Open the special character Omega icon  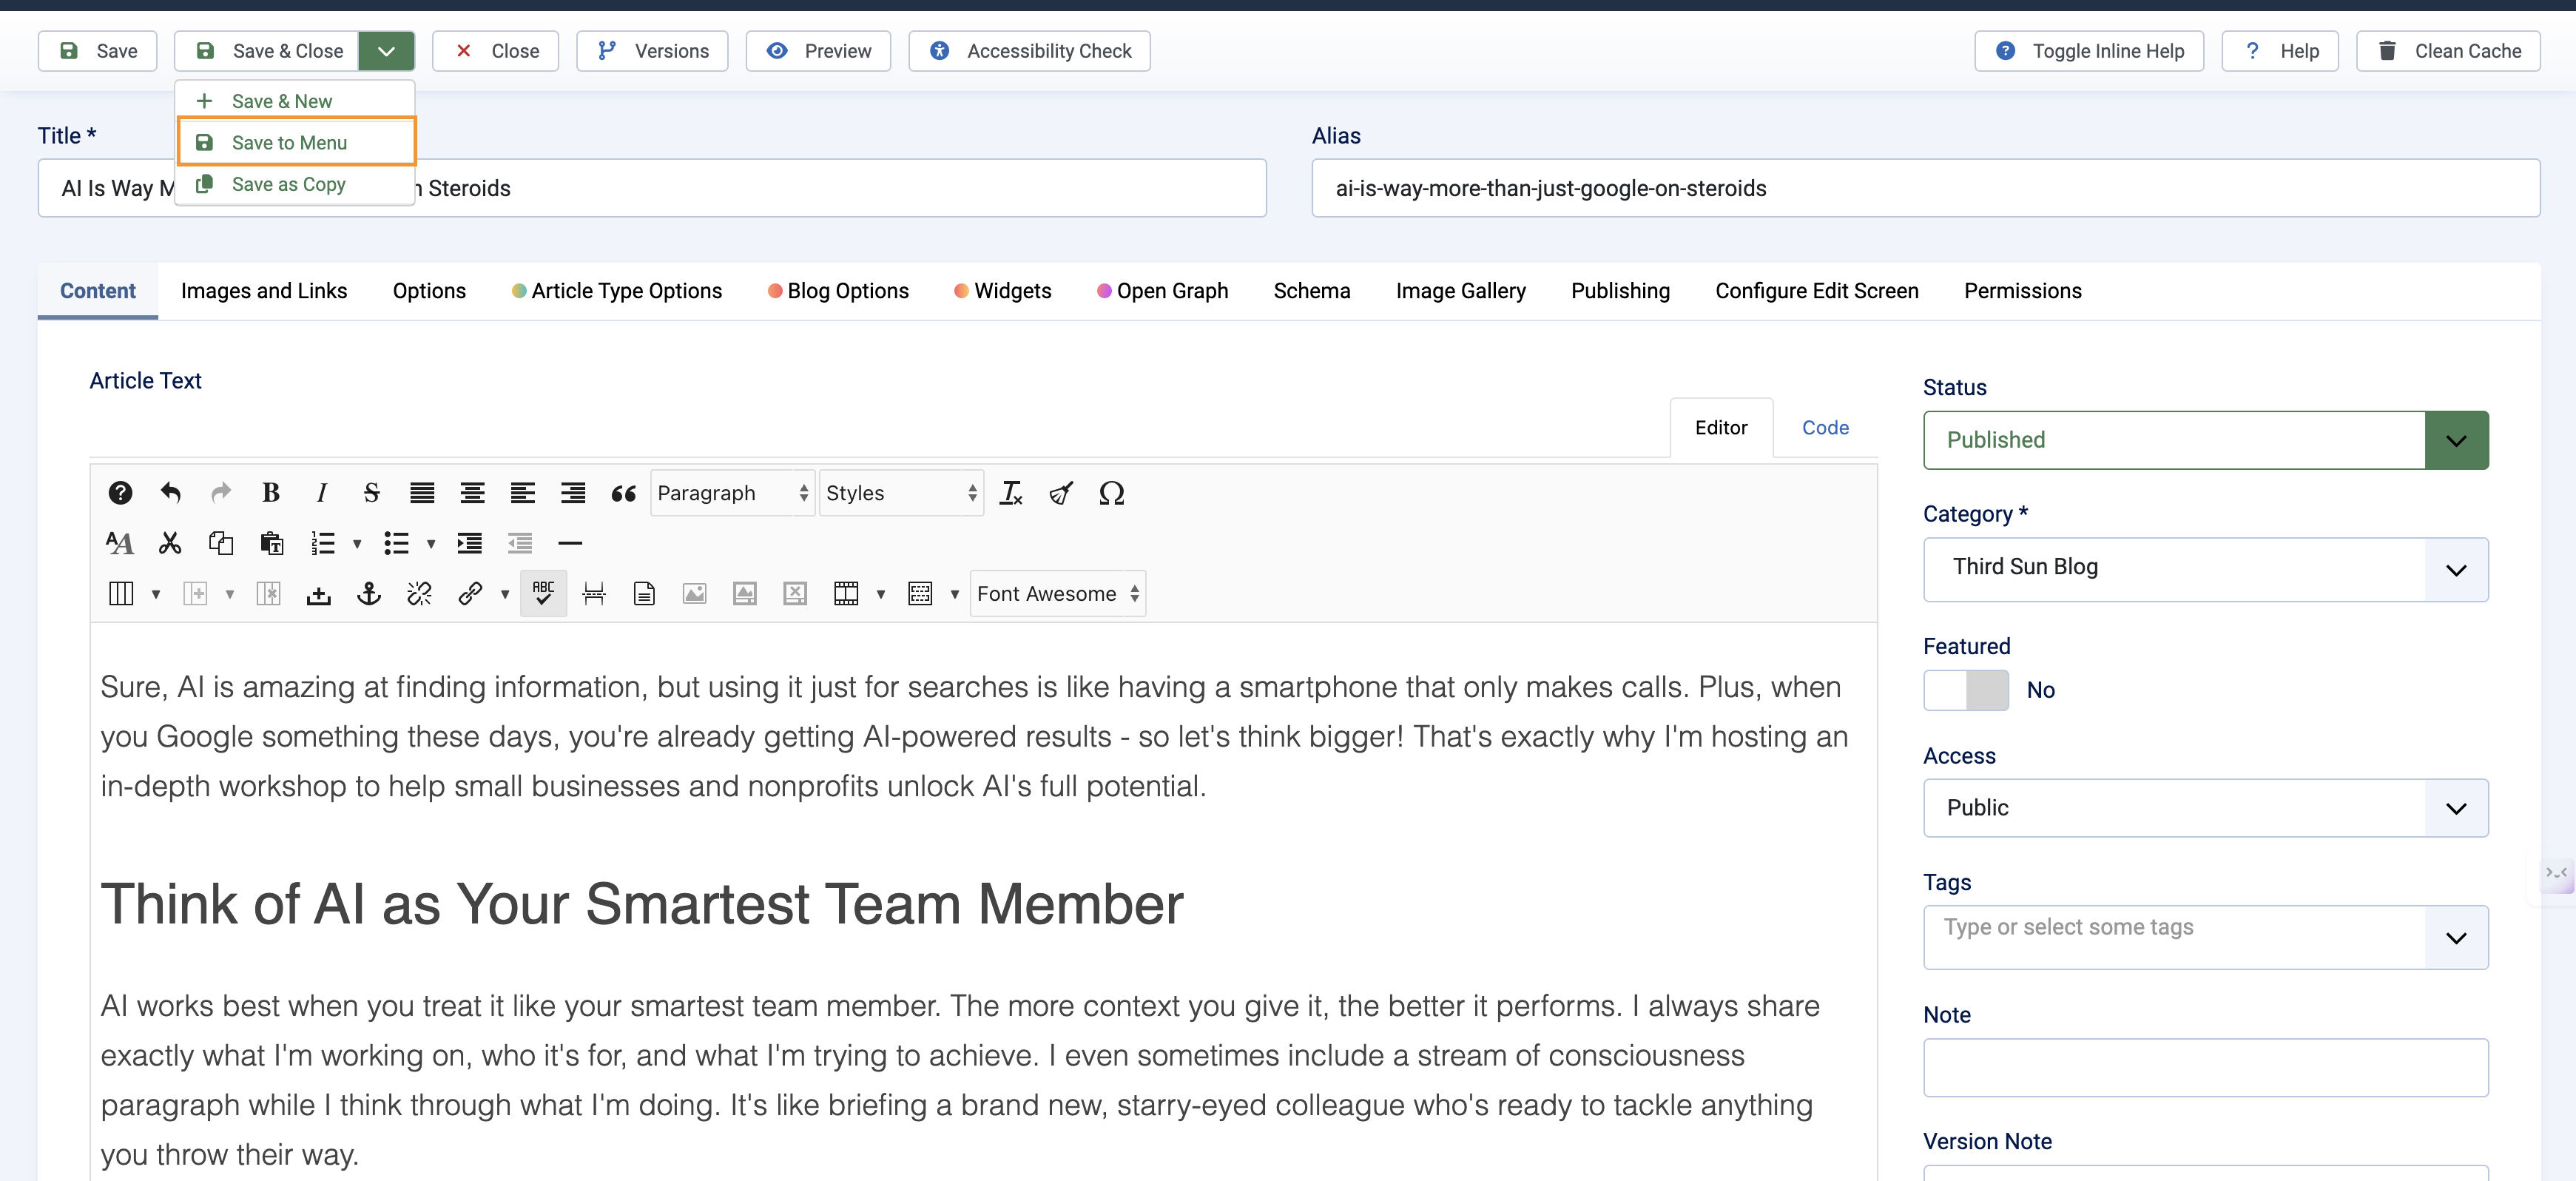point(1111,493)
